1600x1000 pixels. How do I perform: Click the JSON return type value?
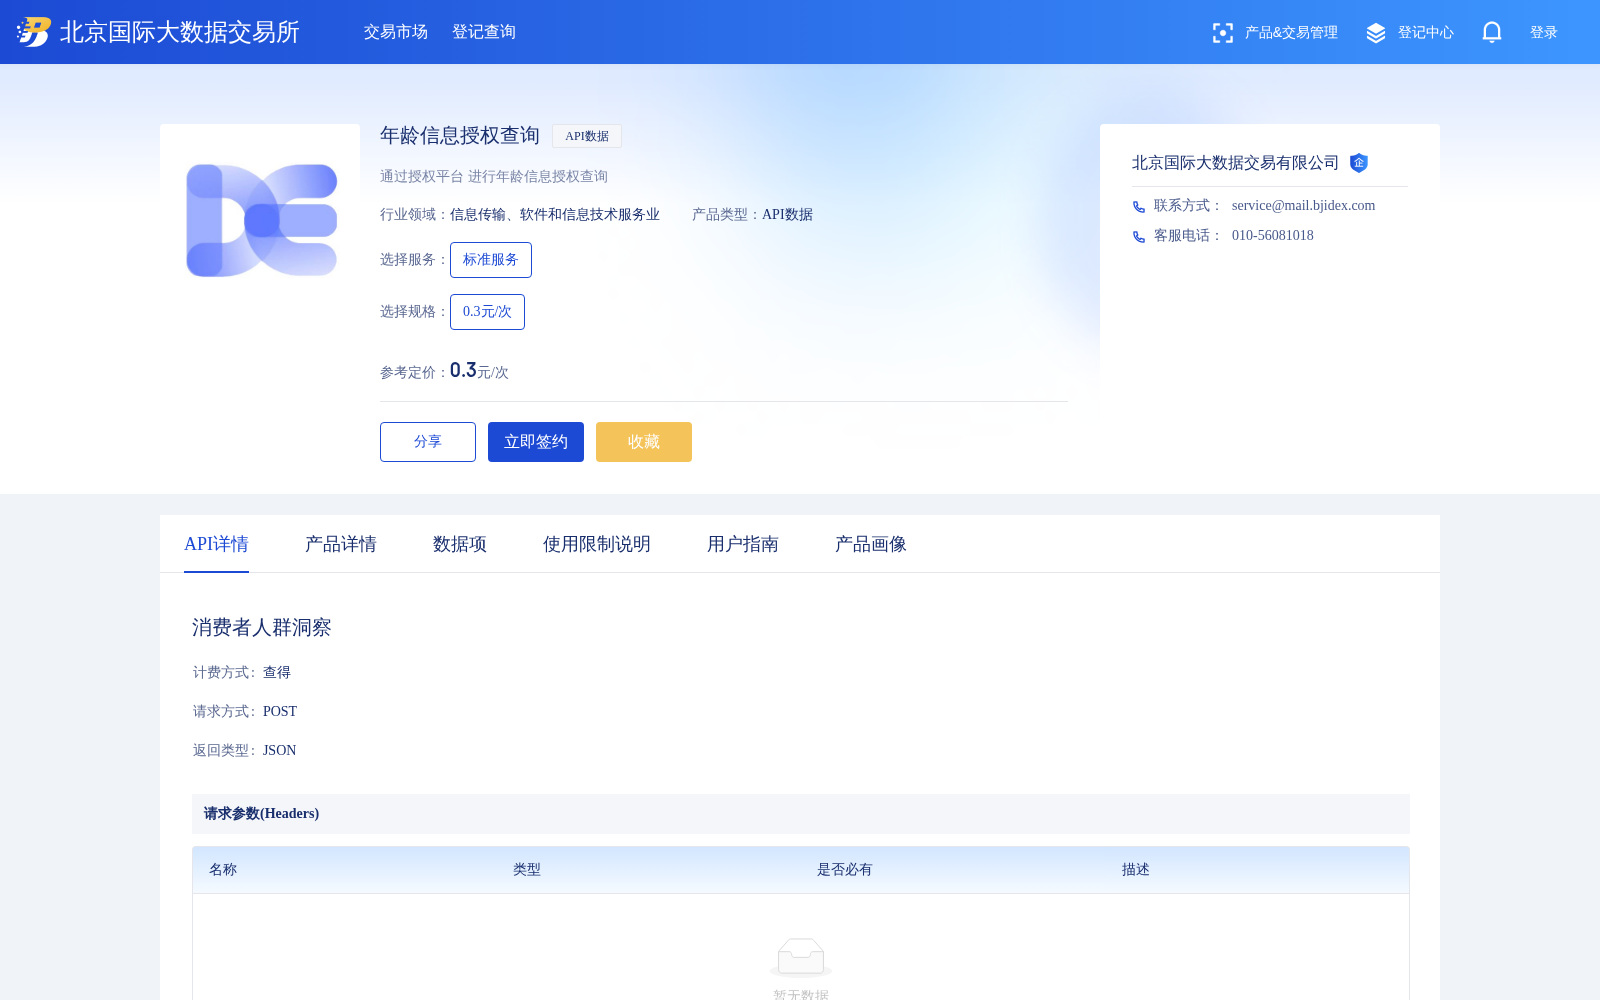click(280, 751)
